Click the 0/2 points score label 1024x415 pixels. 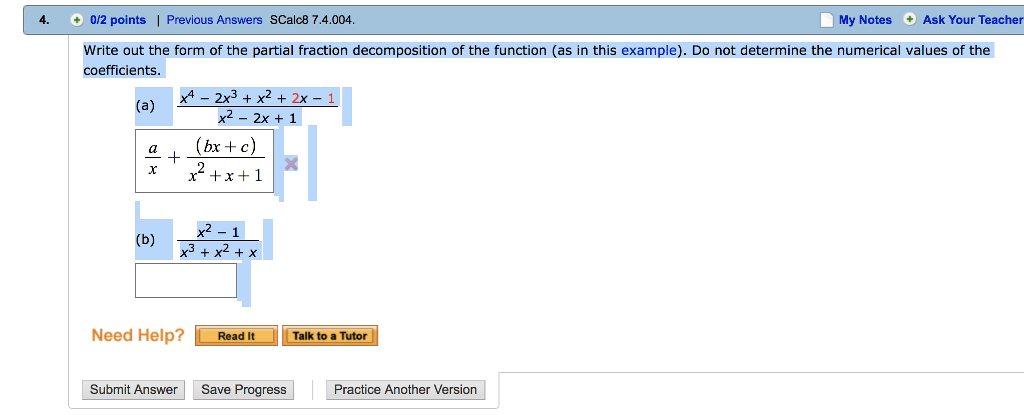[x=117, y=20]
